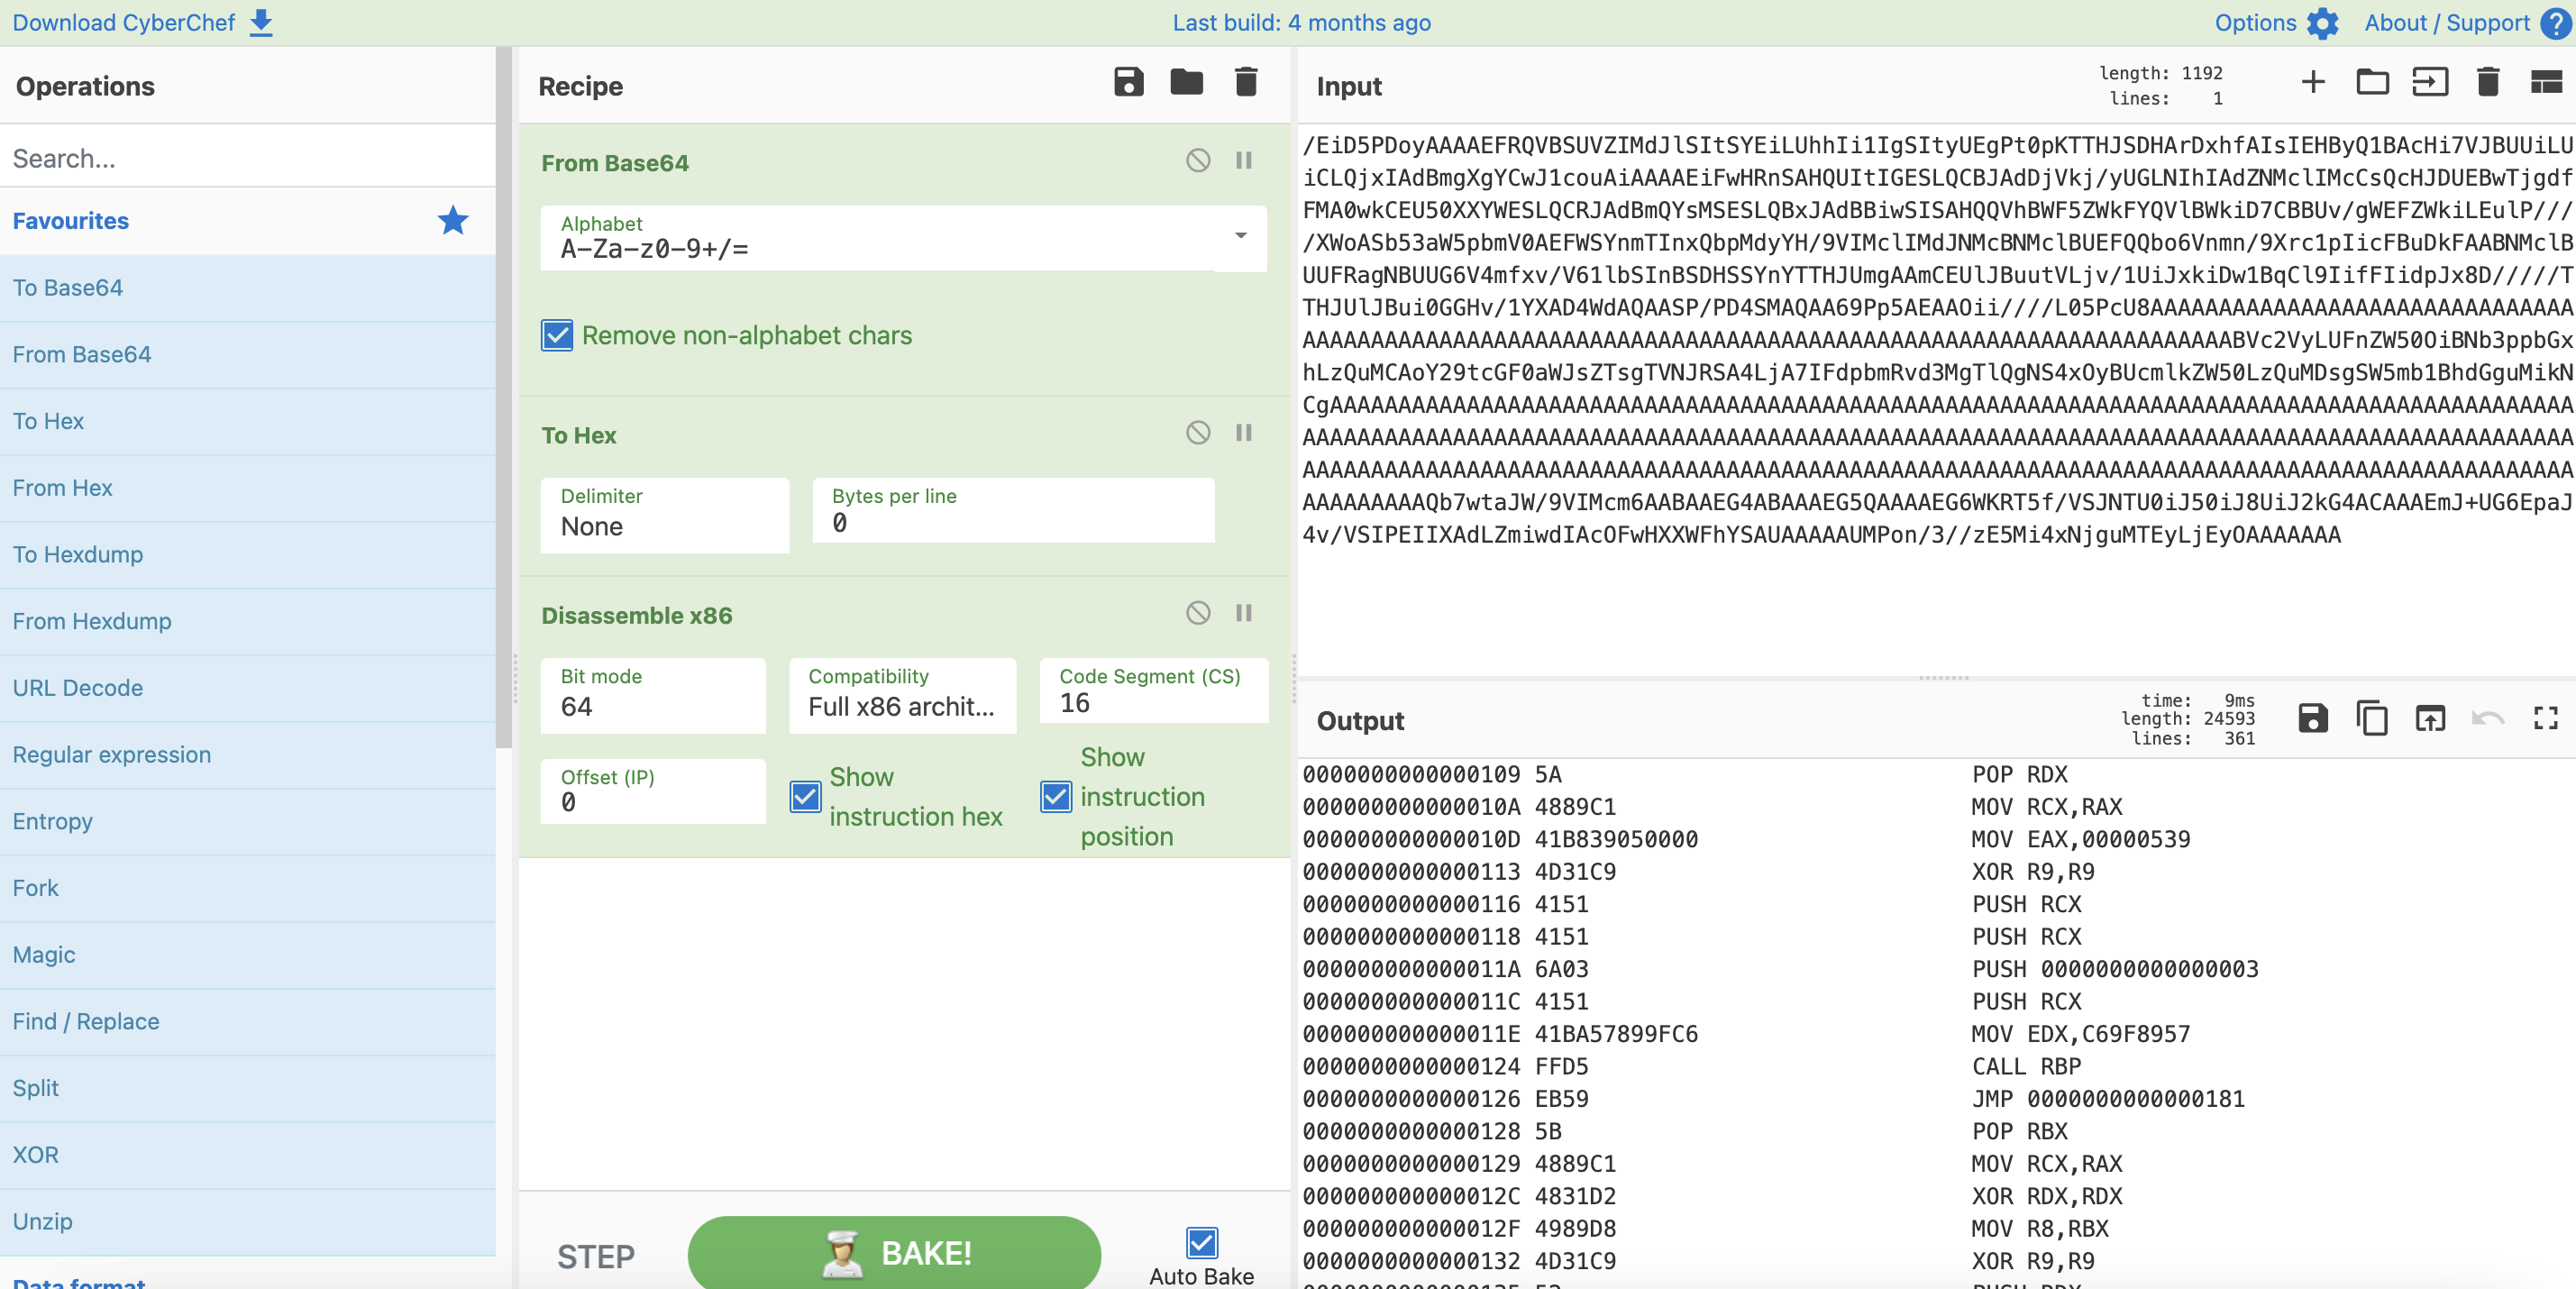Select the URL Decode operation
The image size is (2576, 1289).
pos(248,688)
